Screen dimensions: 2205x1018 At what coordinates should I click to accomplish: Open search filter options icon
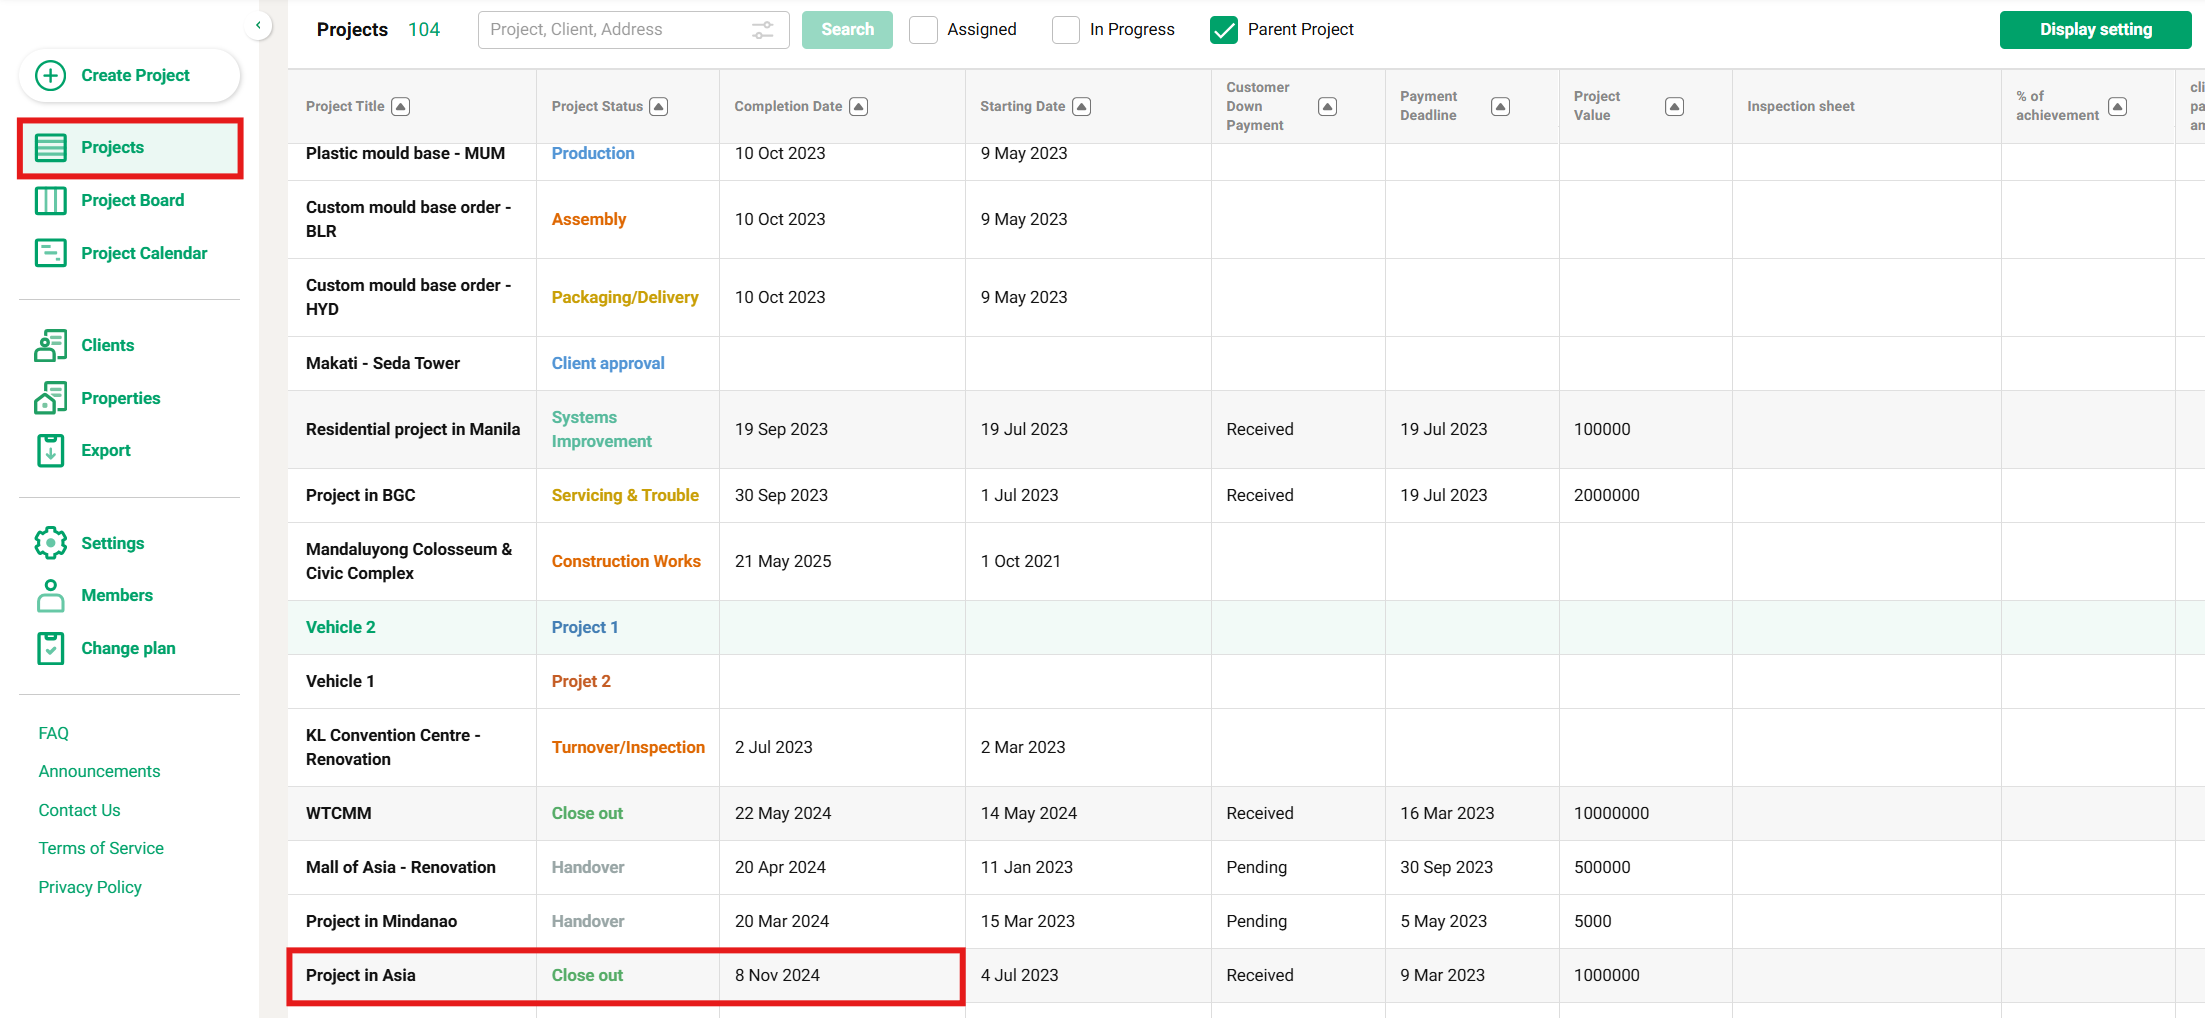(x=763, y=30)
